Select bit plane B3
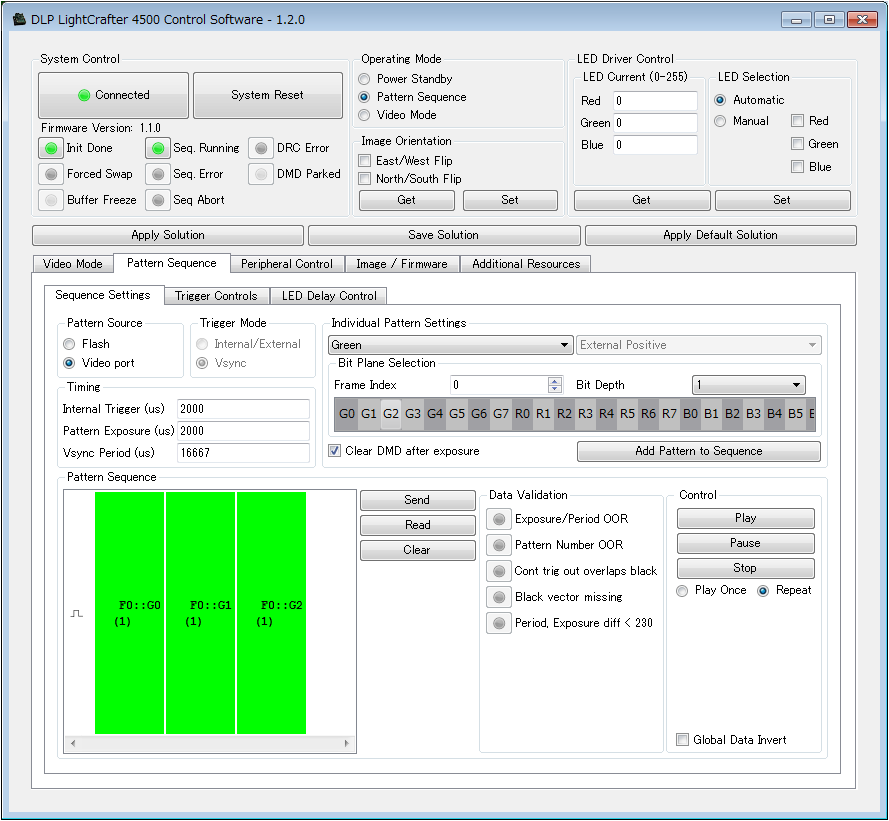This screenshot has height=821, width=889. click(x=753, y=414)
